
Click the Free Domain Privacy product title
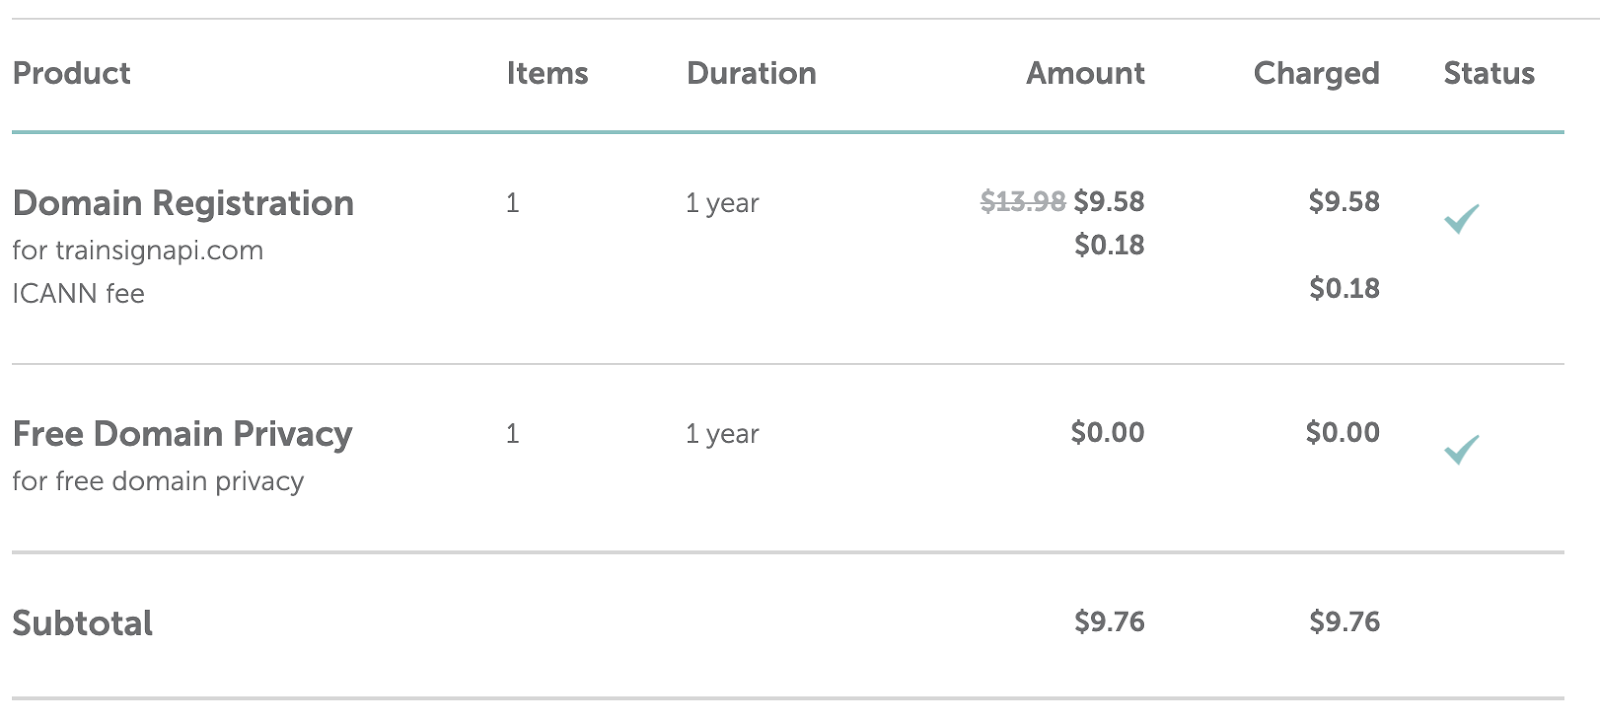[x=182, y=434]
